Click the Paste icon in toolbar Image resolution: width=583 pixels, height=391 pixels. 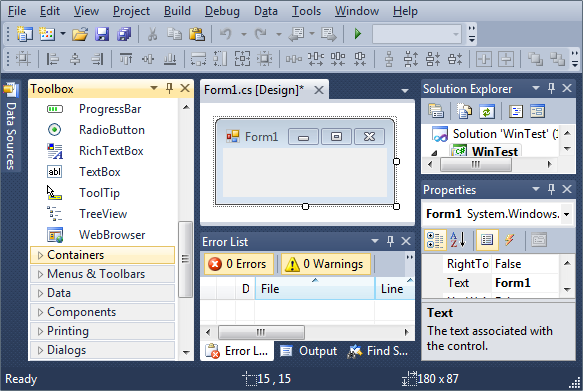(x=197, y=34)
